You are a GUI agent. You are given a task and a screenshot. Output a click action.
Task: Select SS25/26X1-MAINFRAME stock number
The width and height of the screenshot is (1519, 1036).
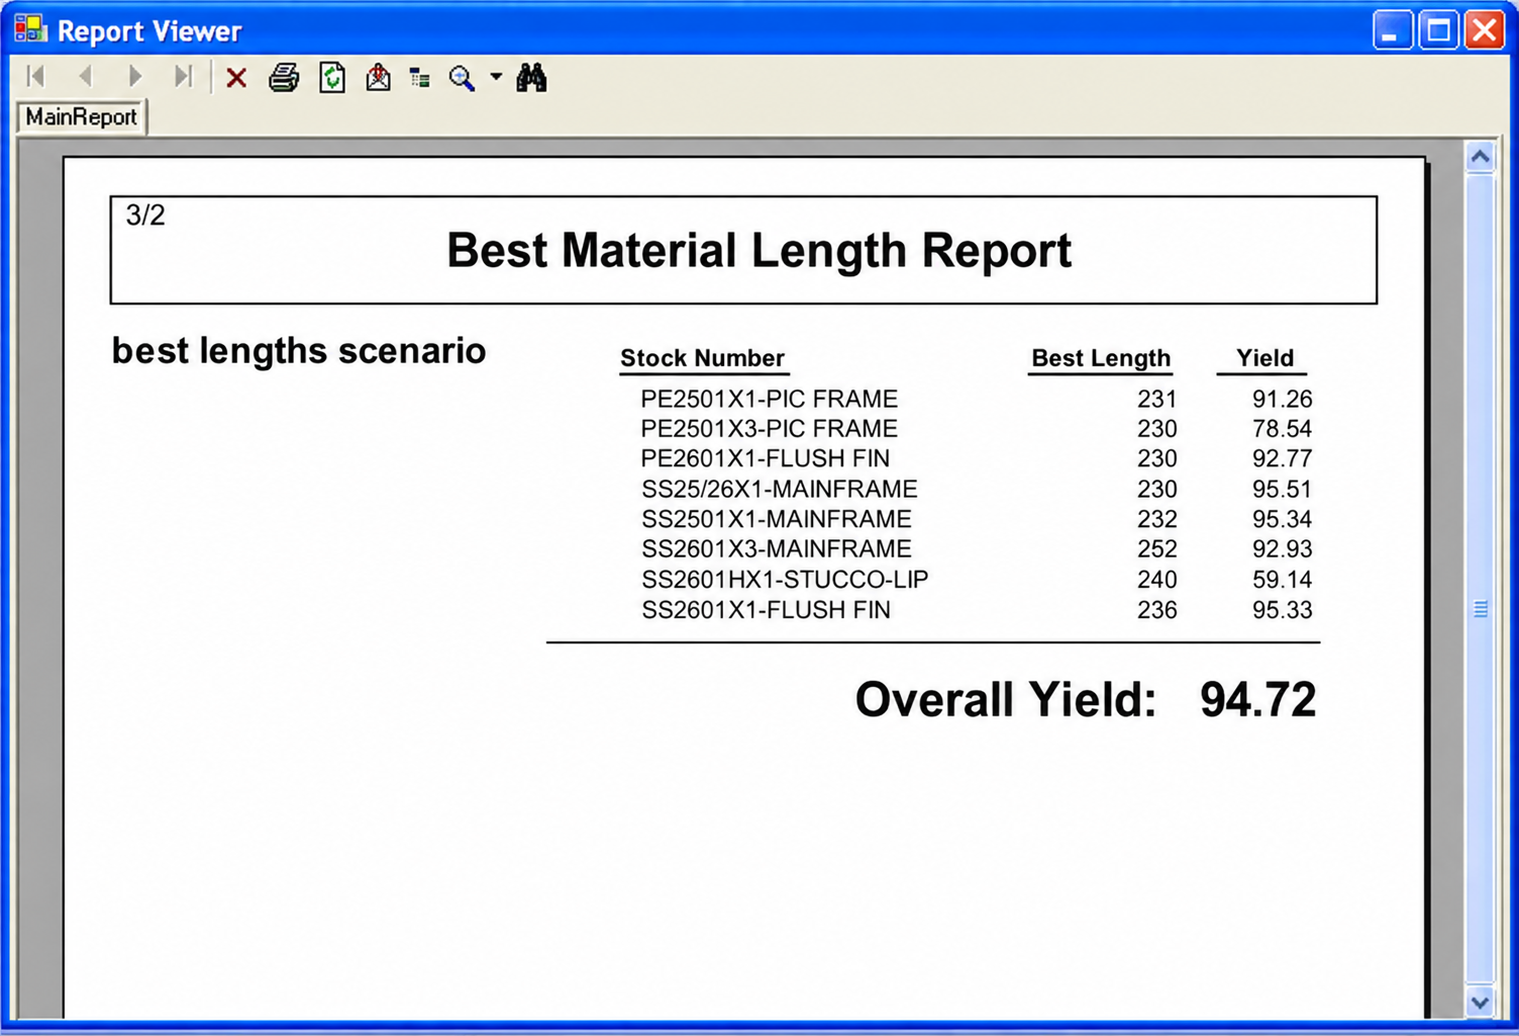pos(779,489)
